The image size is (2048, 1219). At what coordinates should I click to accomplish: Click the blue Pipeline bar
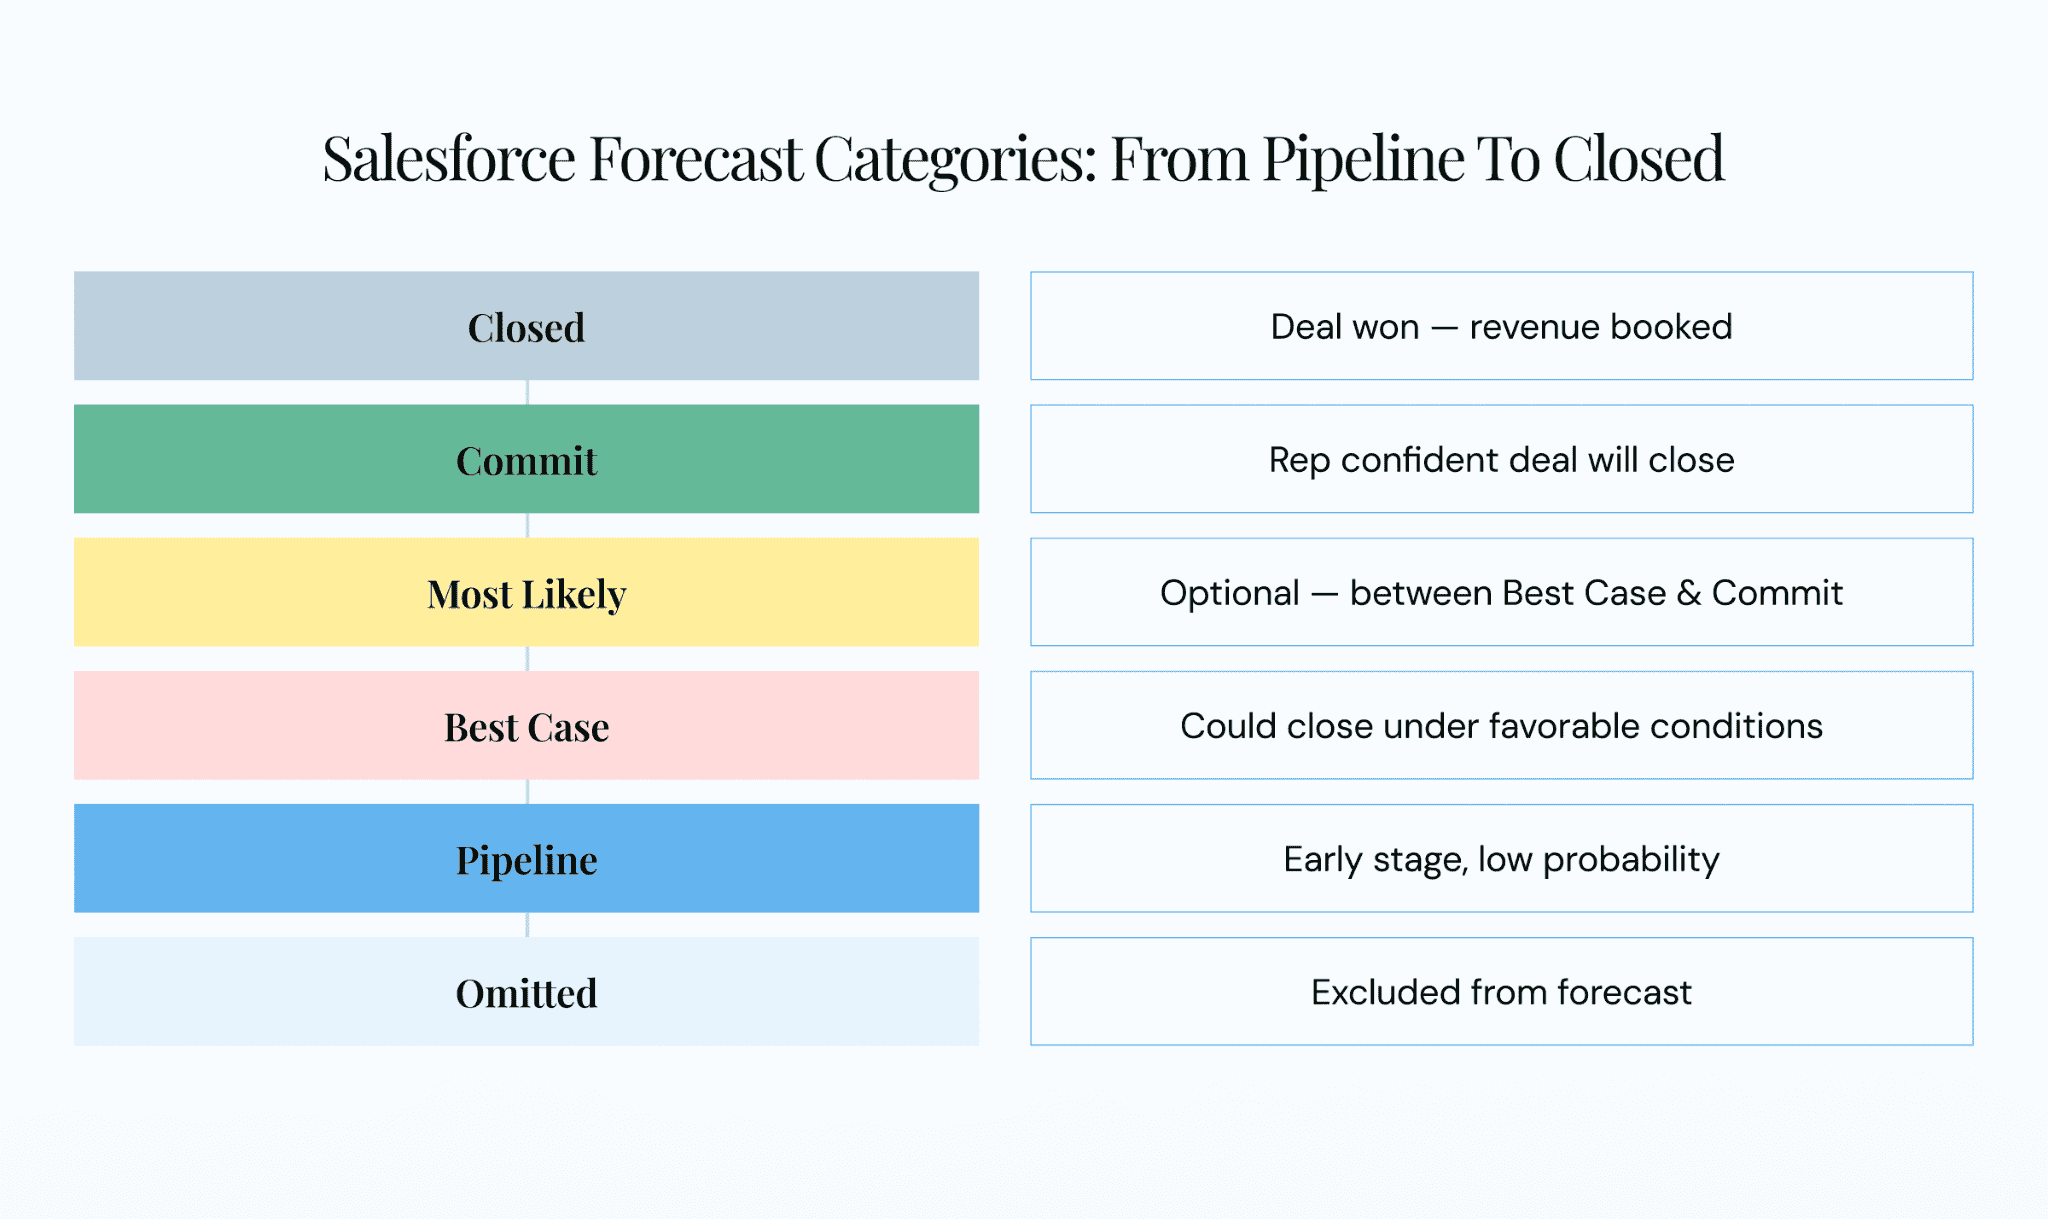pyautogui.click(x=526, y=858)
